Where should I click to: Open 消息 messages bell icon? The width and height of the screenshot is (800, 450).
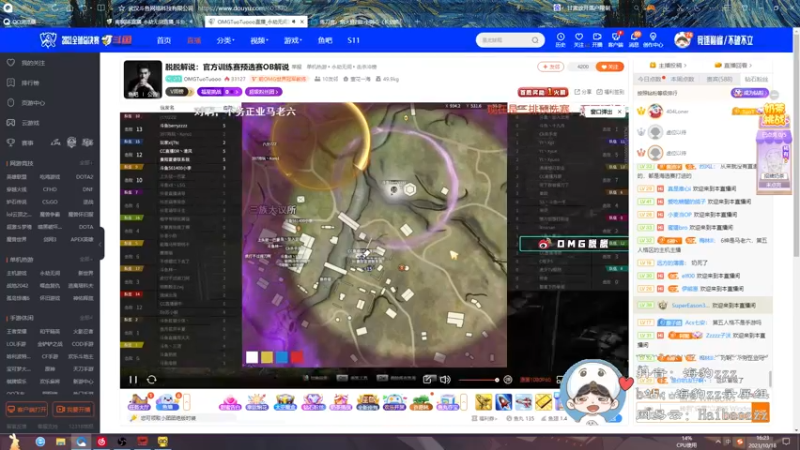click(634, 40)
